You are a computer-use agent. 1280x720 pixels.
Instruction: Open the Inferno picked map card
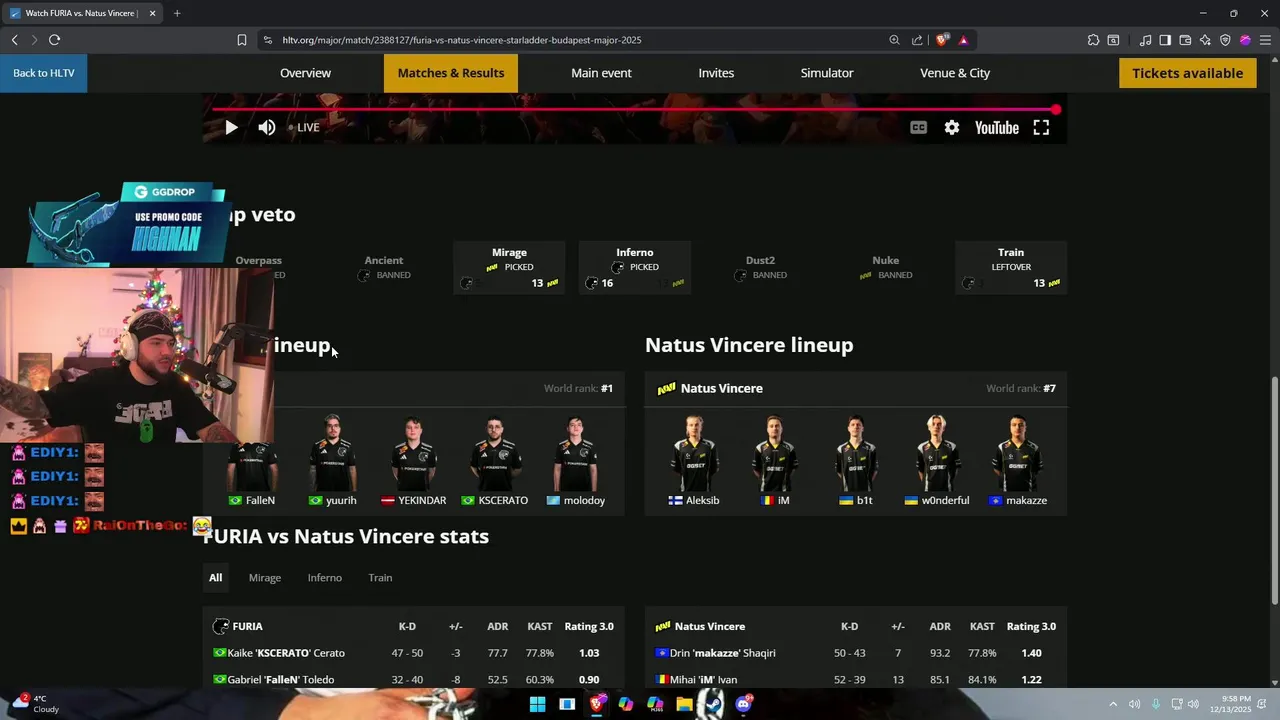point(635,267)
